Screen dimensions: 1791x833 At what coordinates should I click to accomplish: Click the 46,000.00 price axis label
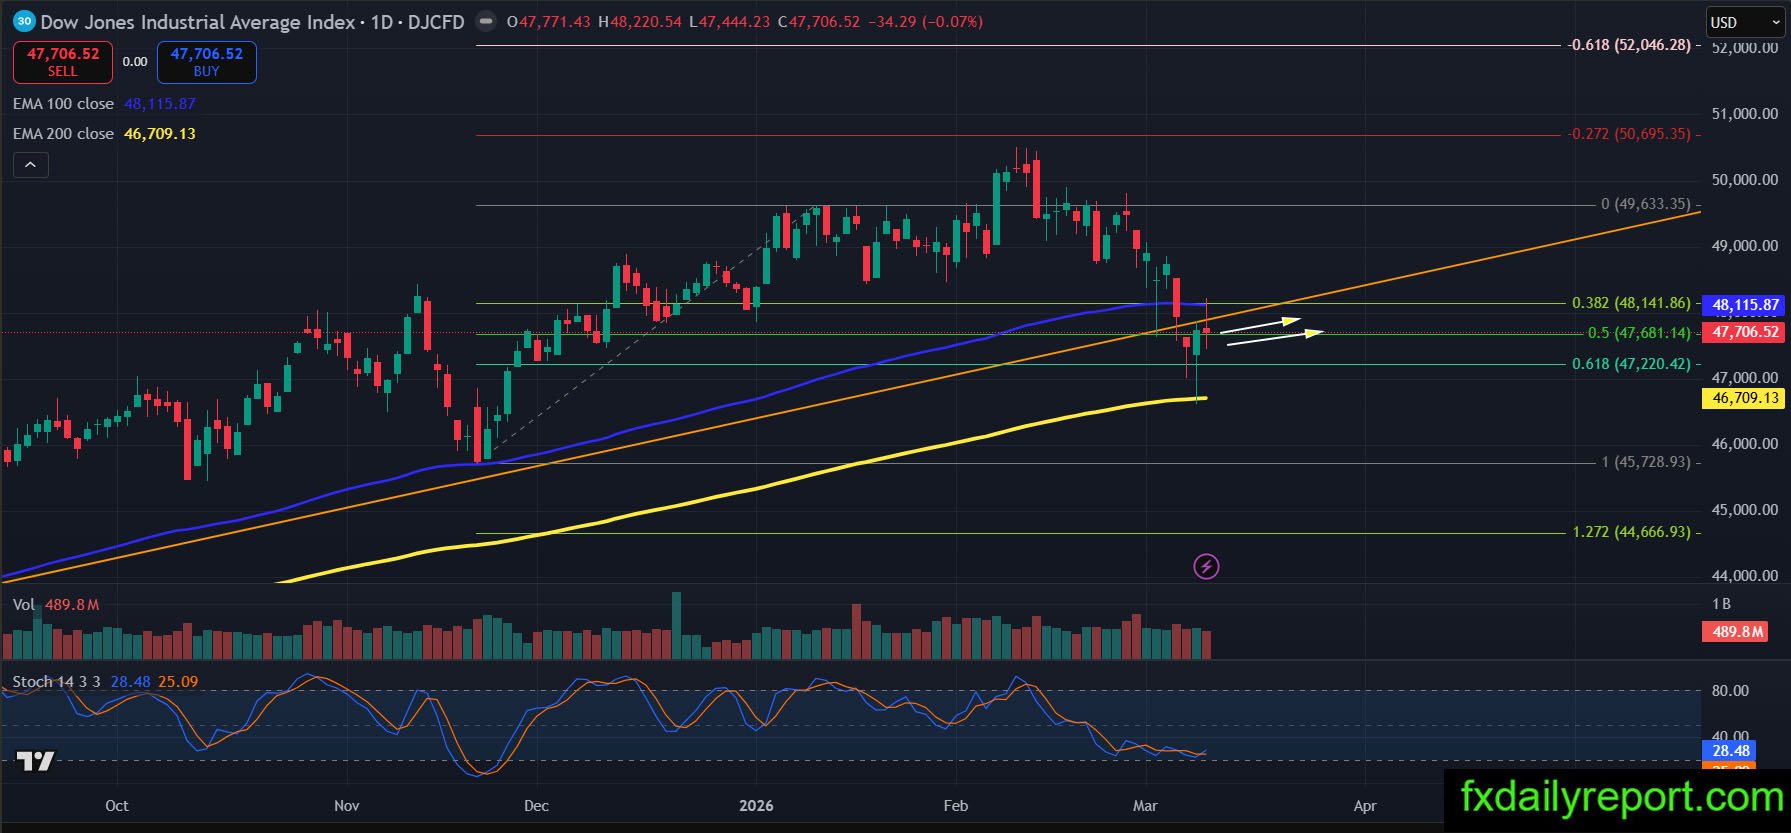[x=1745, y=444]
